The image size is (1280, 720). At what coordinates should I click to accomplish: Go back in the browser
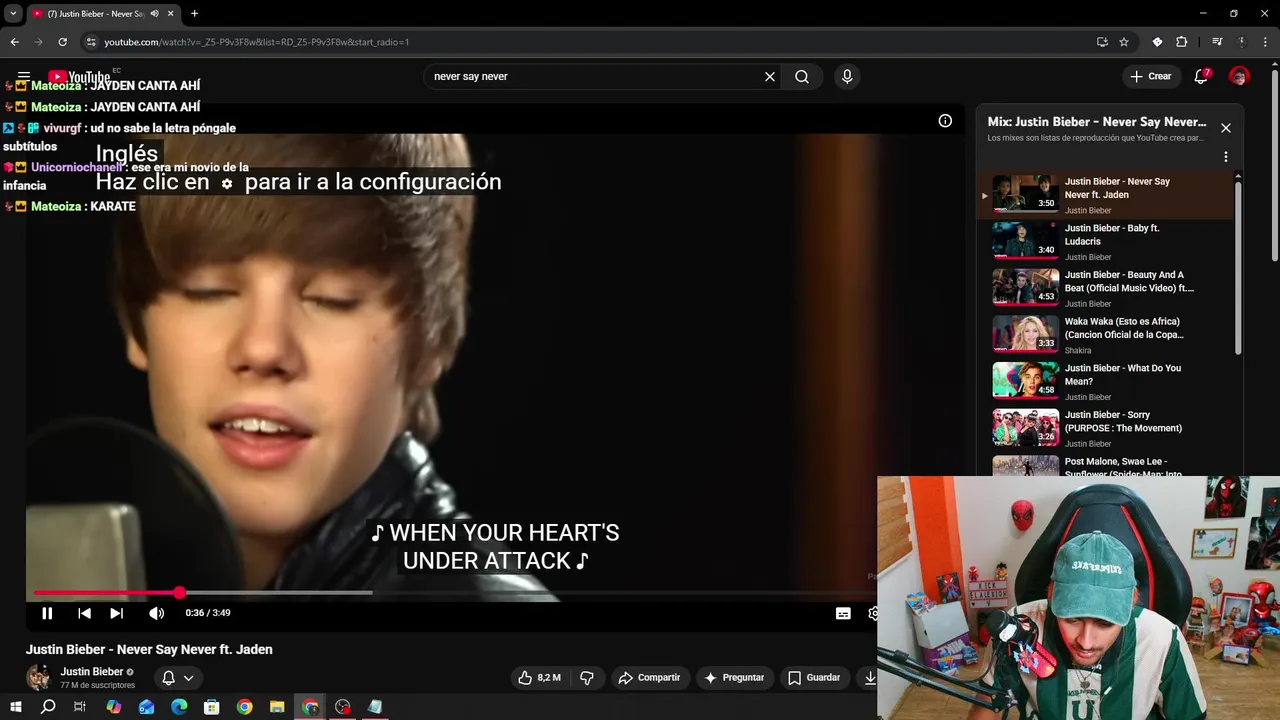(14, 42)
